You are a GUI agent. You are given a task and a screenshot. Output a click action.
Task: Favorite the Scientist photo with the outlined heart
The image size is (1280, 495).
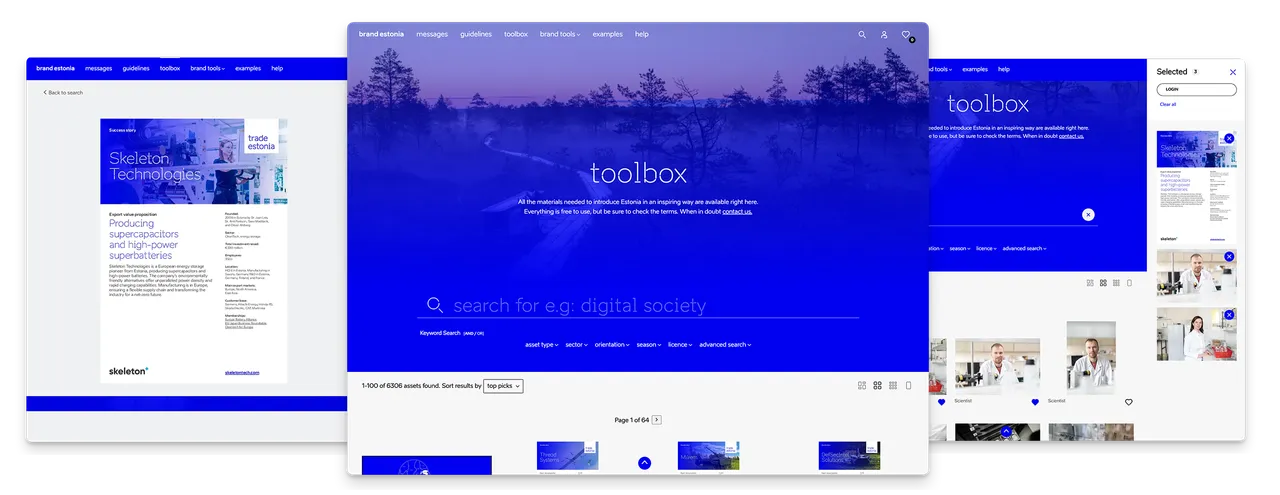point(1128,402)
